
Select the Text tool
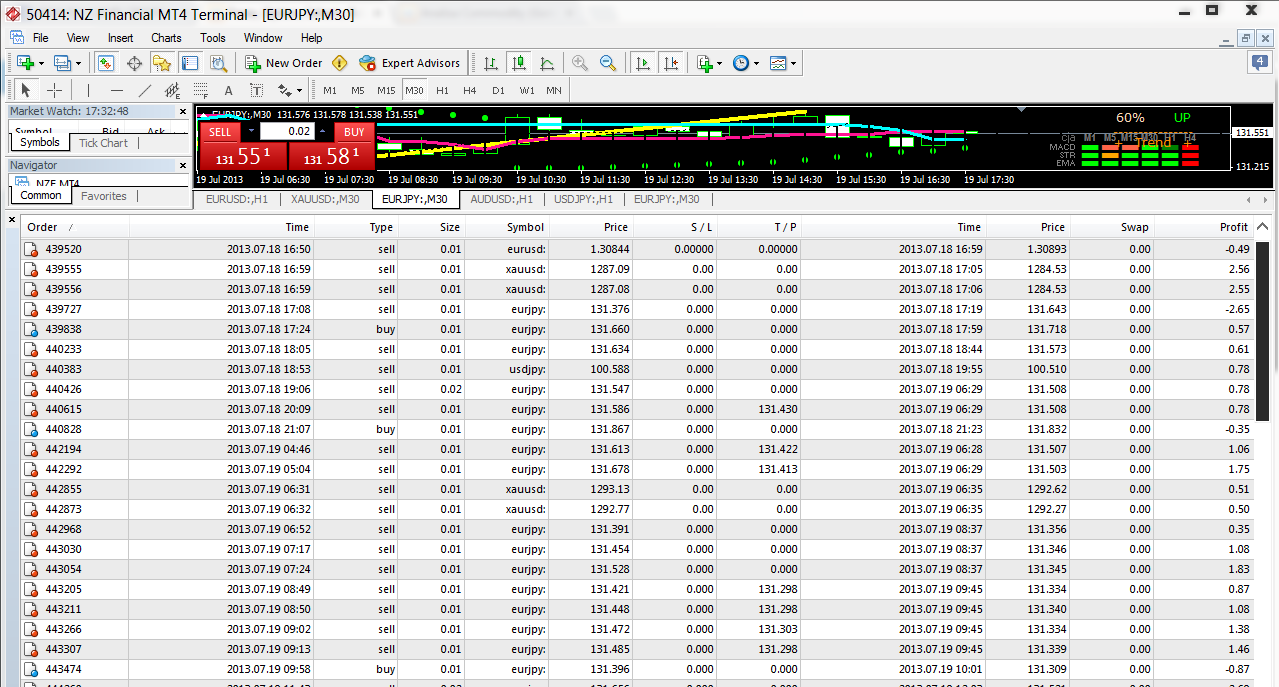click(x=228, y=90)
